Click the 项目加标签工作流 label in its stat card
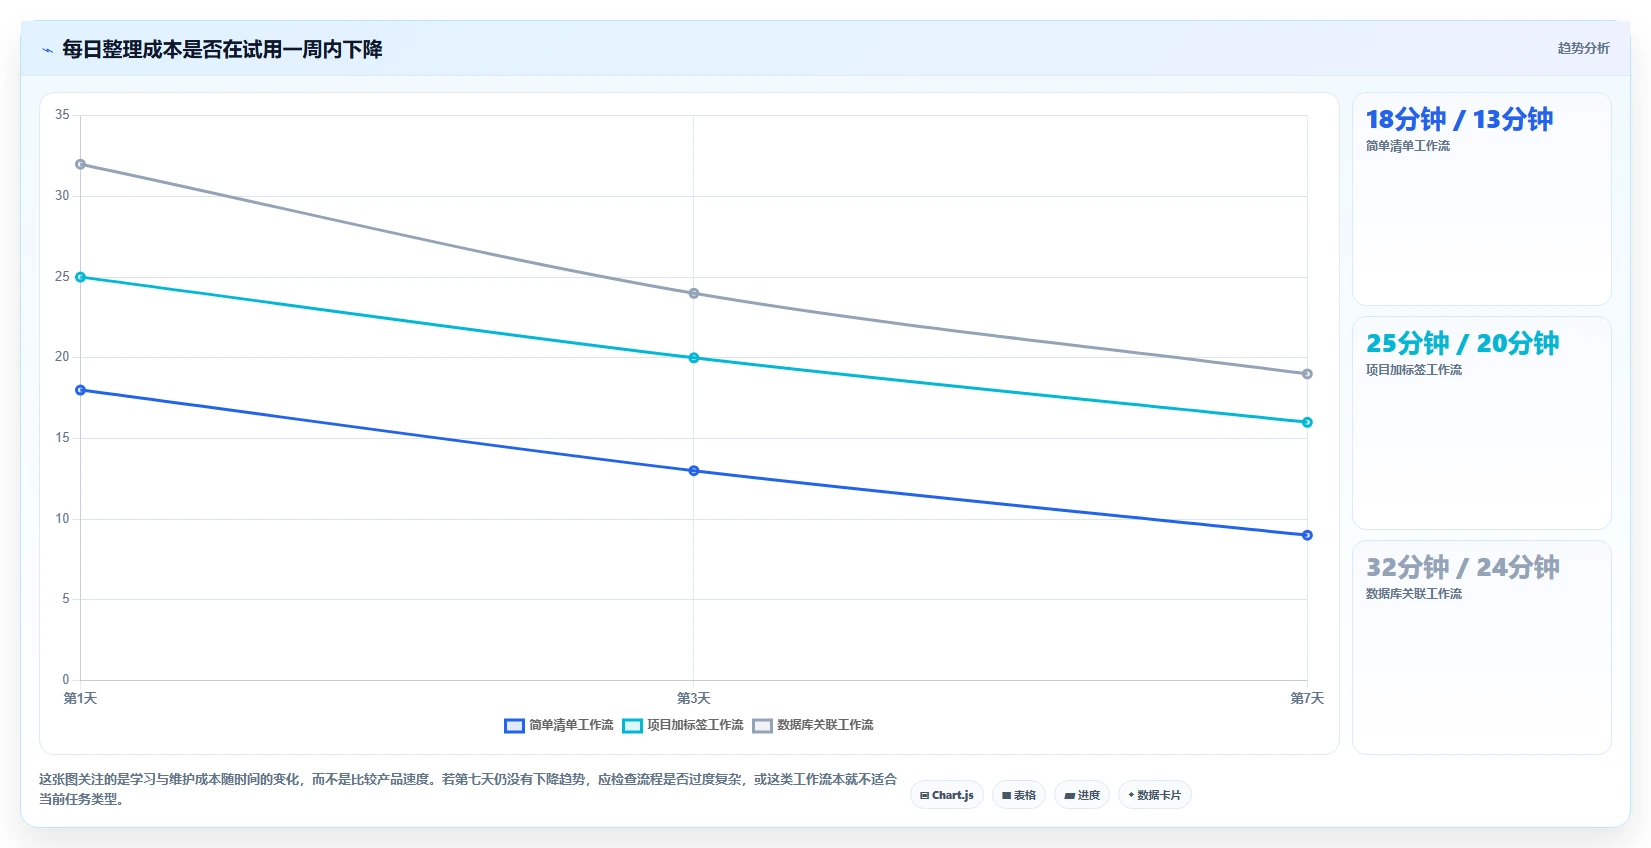This screenshot has height=848, width=1651. [x=1414, y=370]
